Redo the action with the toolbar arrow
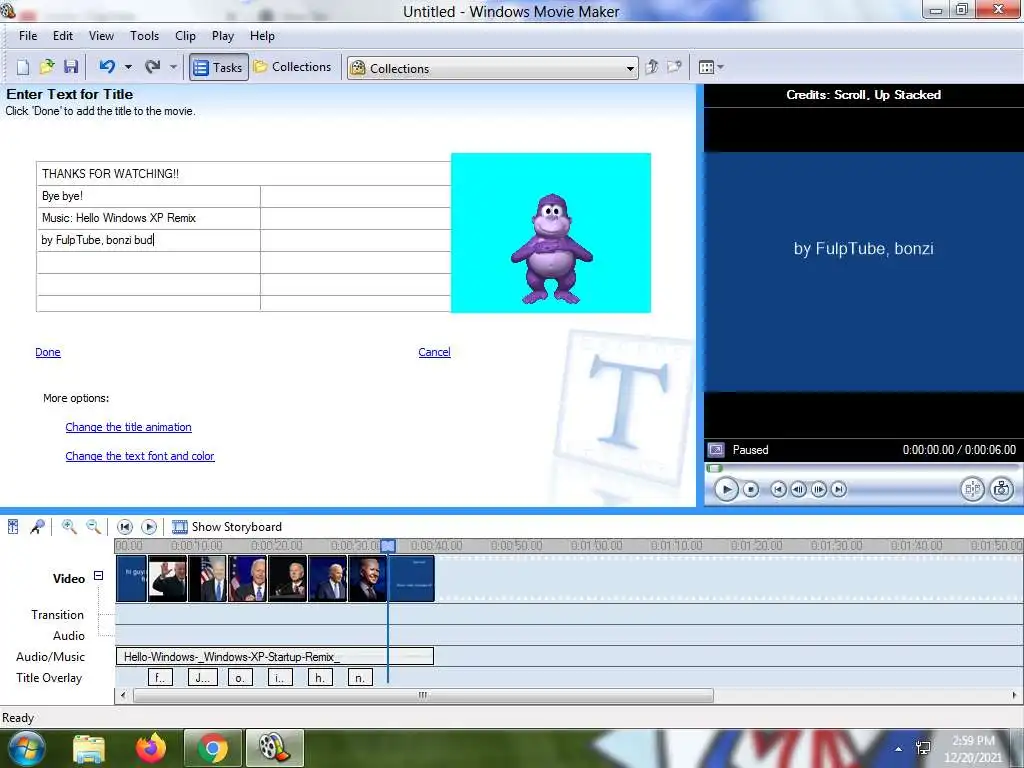 [153, 67]
